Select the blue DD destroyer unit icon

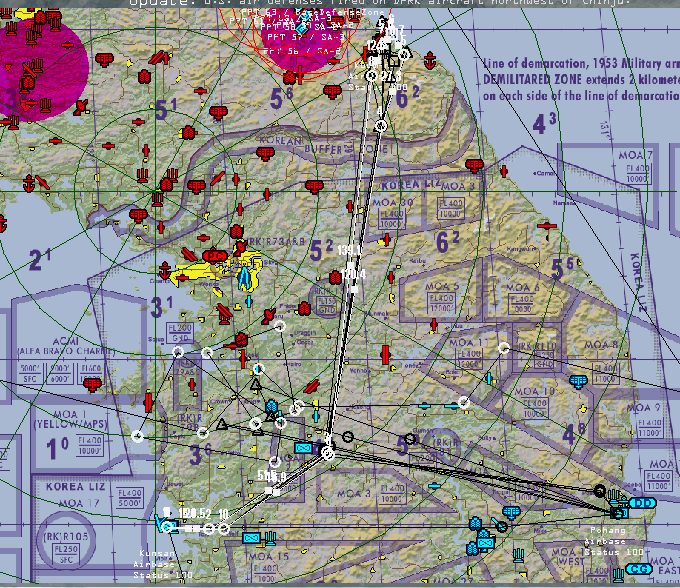642,503
